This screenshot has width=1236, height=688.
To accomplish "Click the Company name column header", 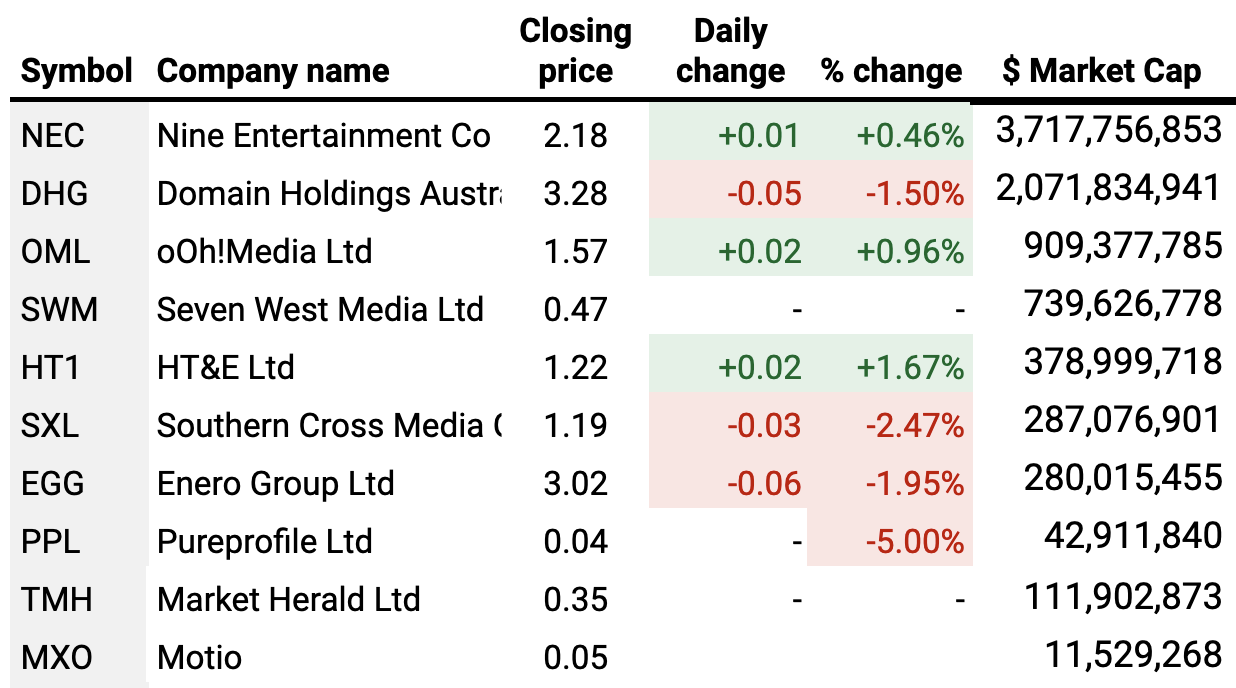I will [x=273, y=71].
